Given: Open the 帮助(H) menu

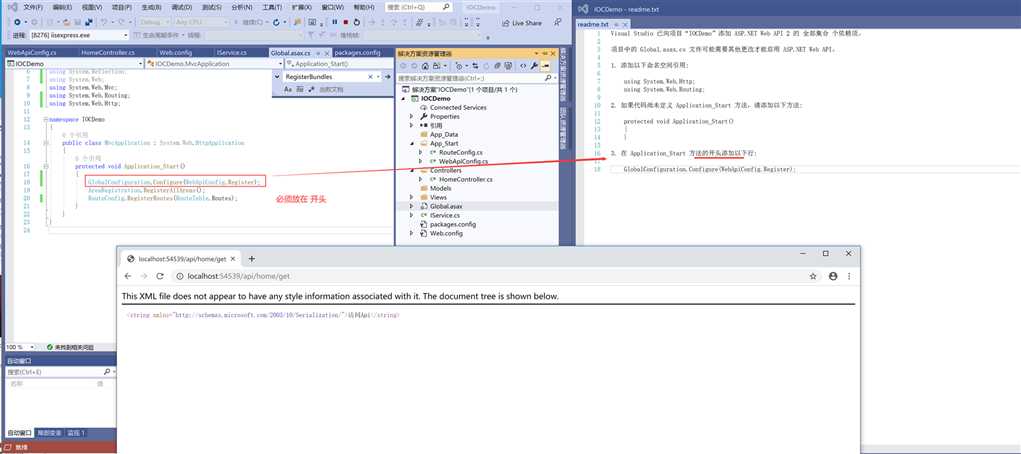Looking at the screenshot, I should click(363, 7).
